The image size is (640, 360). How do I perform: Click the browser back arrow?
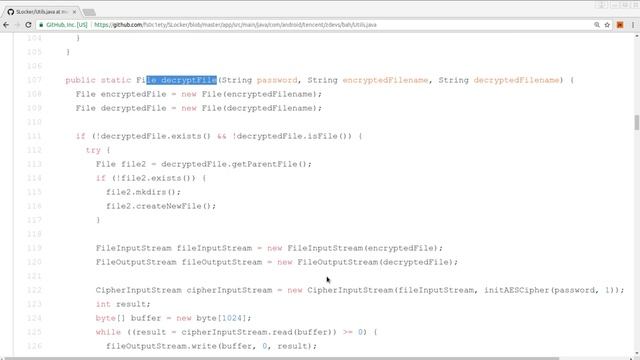click(6, 25)
